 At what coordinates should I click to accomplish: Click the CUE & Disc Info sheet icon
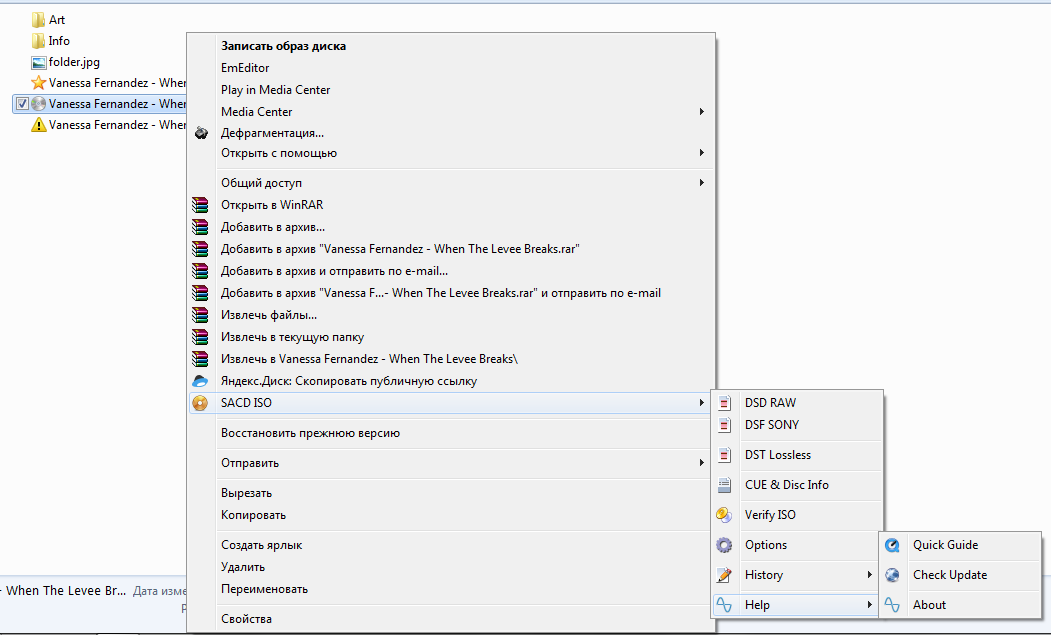click(724, 485)
